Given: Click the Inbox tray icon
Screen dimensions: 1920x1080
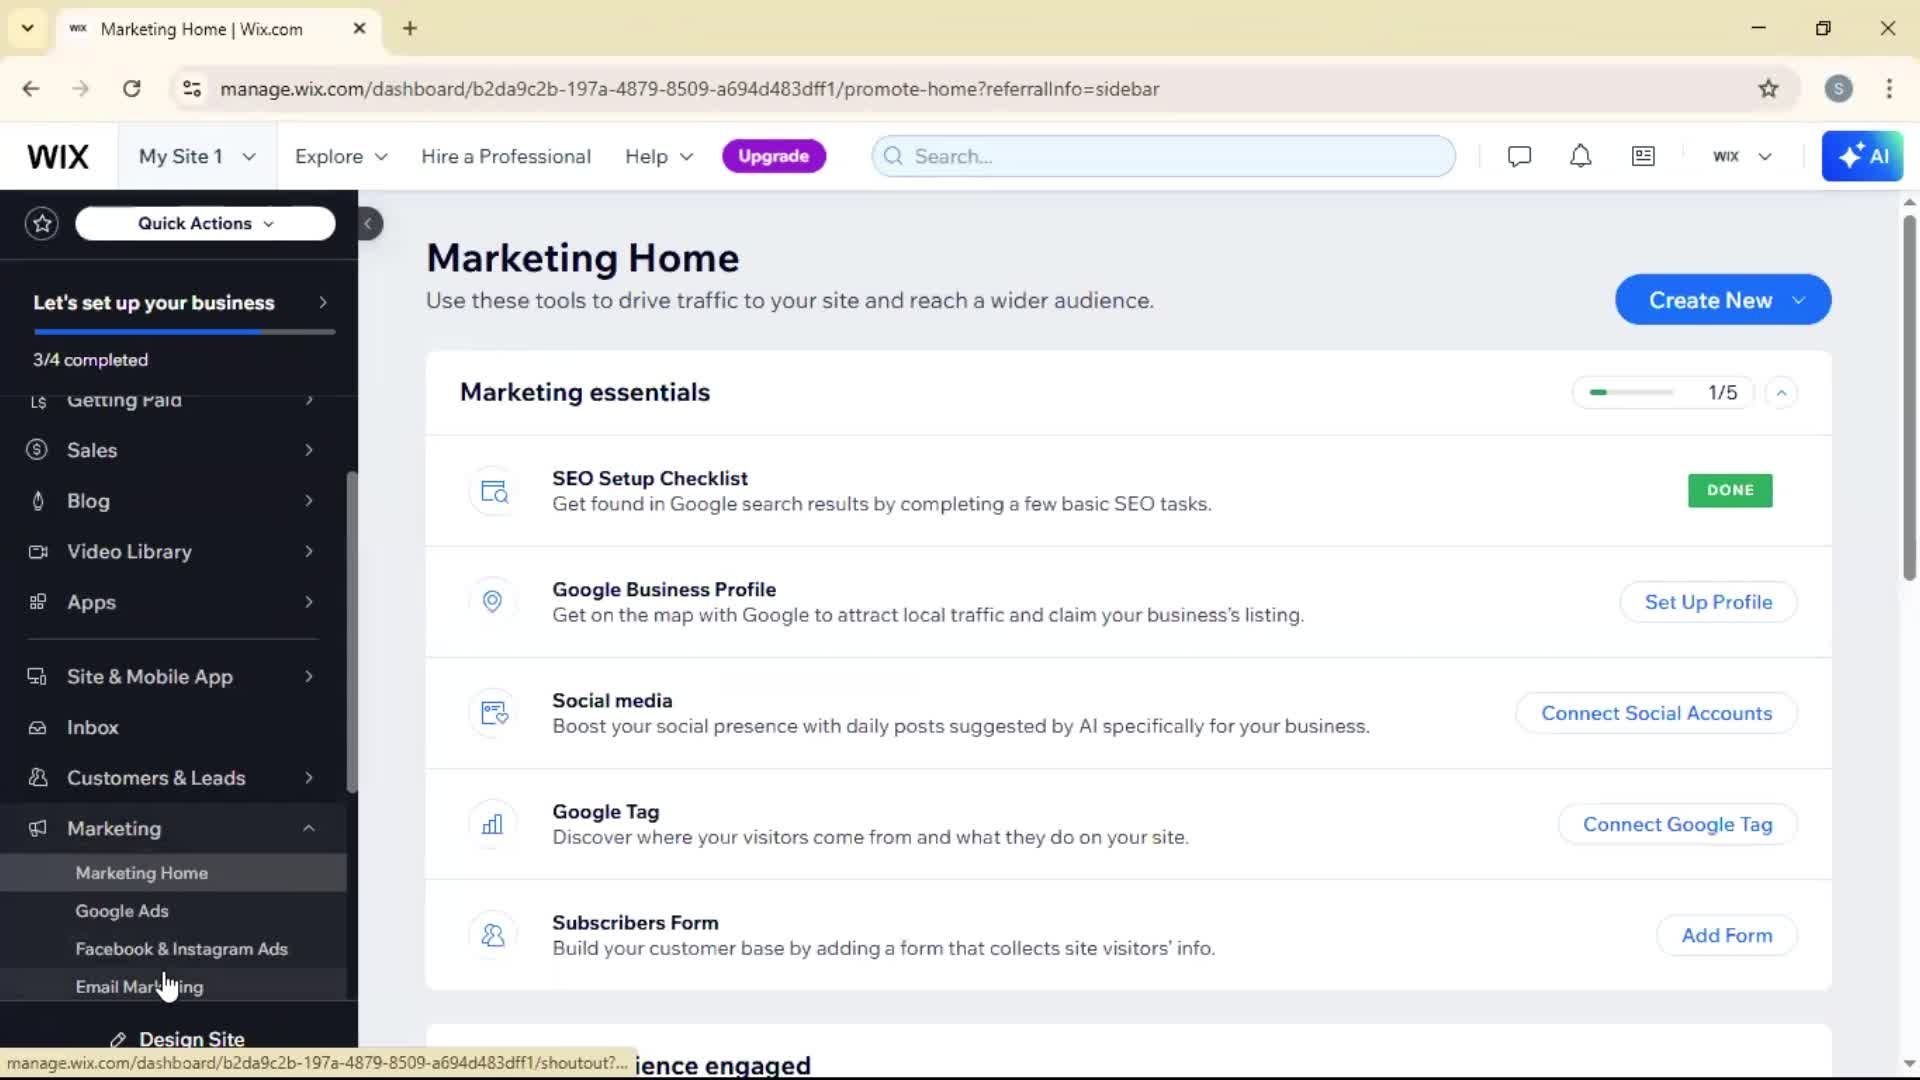Looking at the screenshot, I should (38, 728).
